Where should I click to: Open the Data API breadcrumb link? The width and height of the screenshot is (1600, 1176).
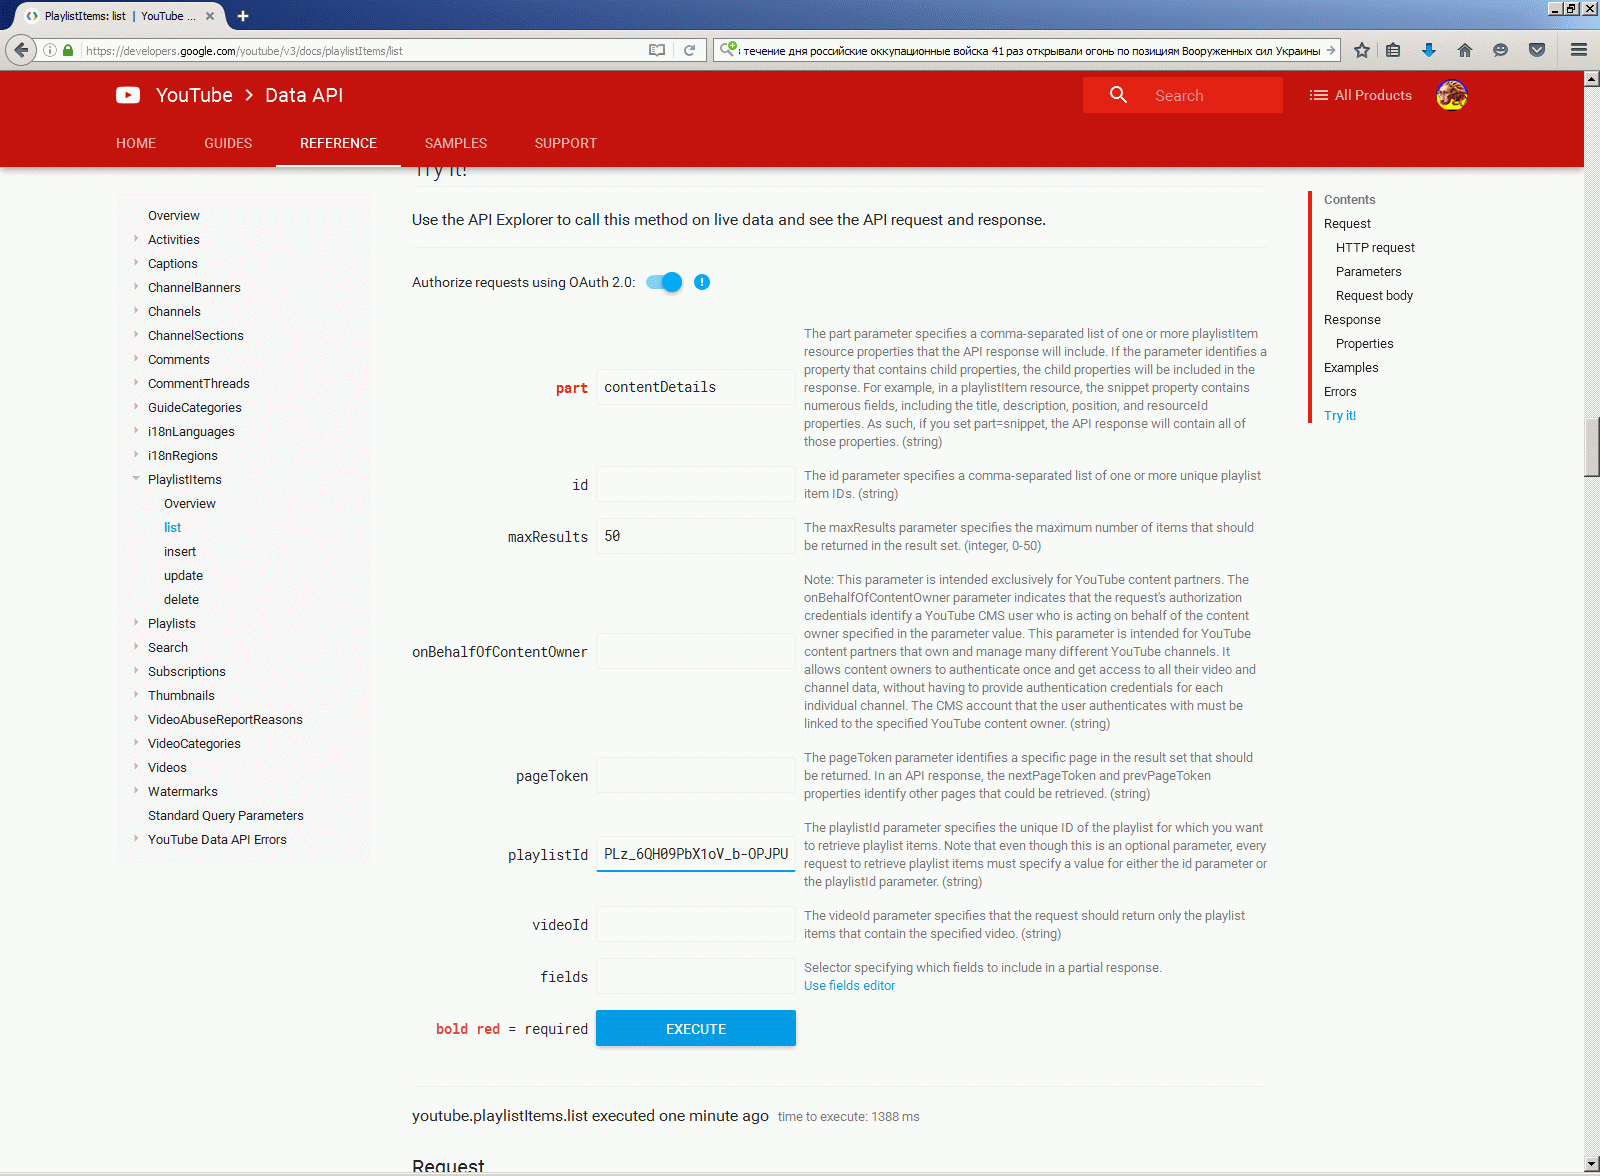[304, 95]
